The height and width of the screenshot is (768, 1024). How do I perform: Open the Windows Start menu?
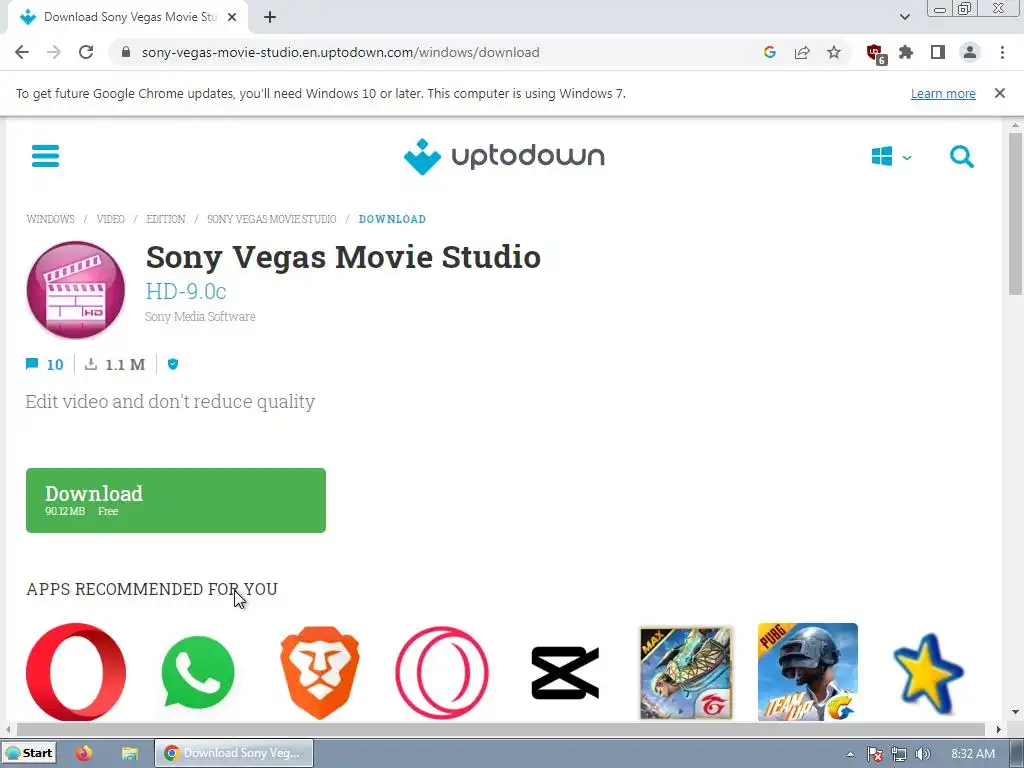pos(29,753)
